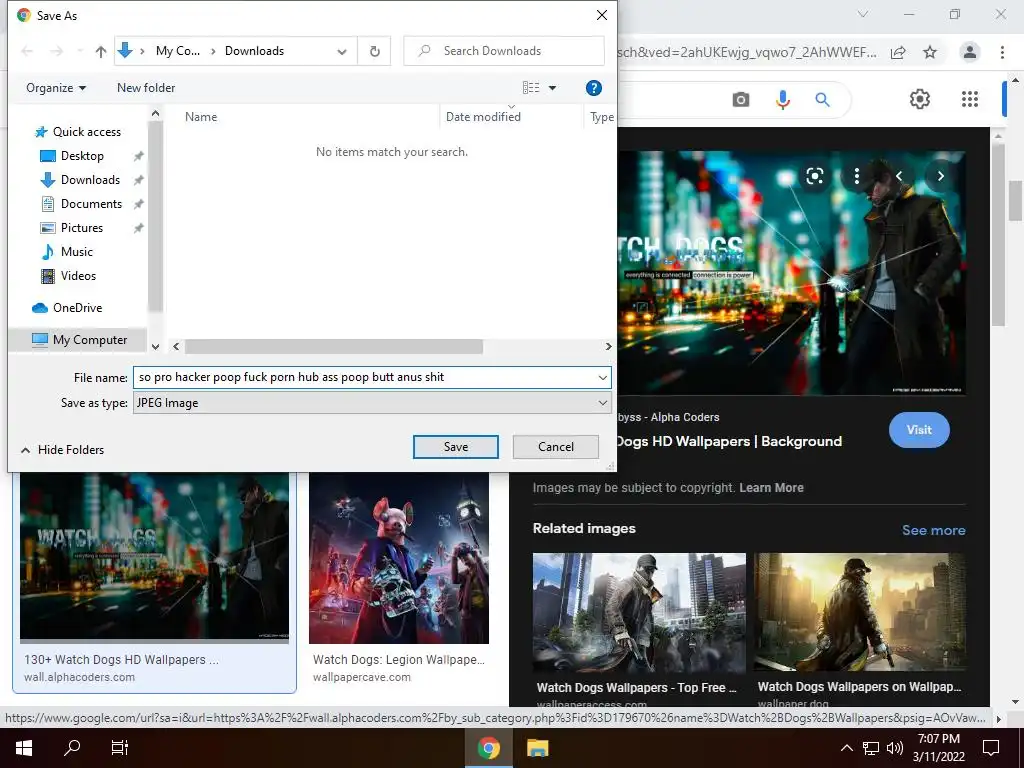Click the Search Downloads field
This screenshot has width=1024, height=768.
coord(504,51)
